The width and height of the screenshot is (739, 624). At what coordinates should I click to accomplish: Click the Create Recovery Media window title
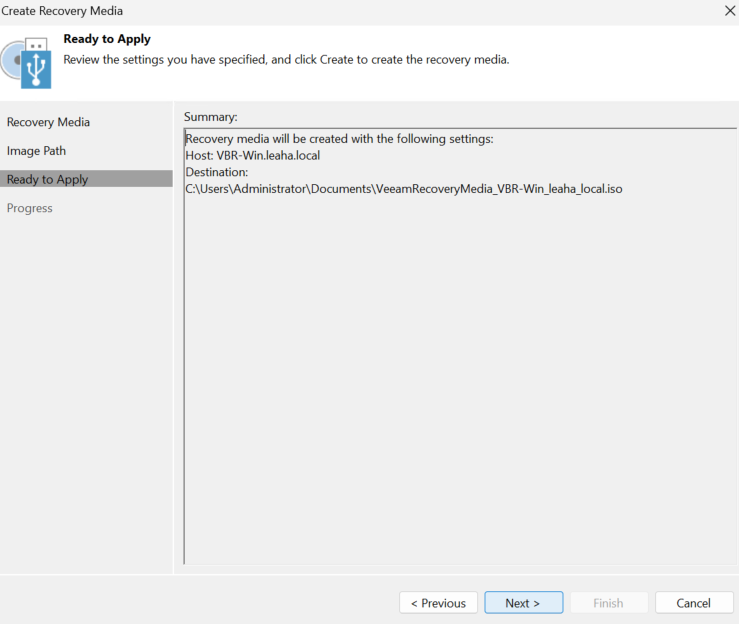coord(62,11)
